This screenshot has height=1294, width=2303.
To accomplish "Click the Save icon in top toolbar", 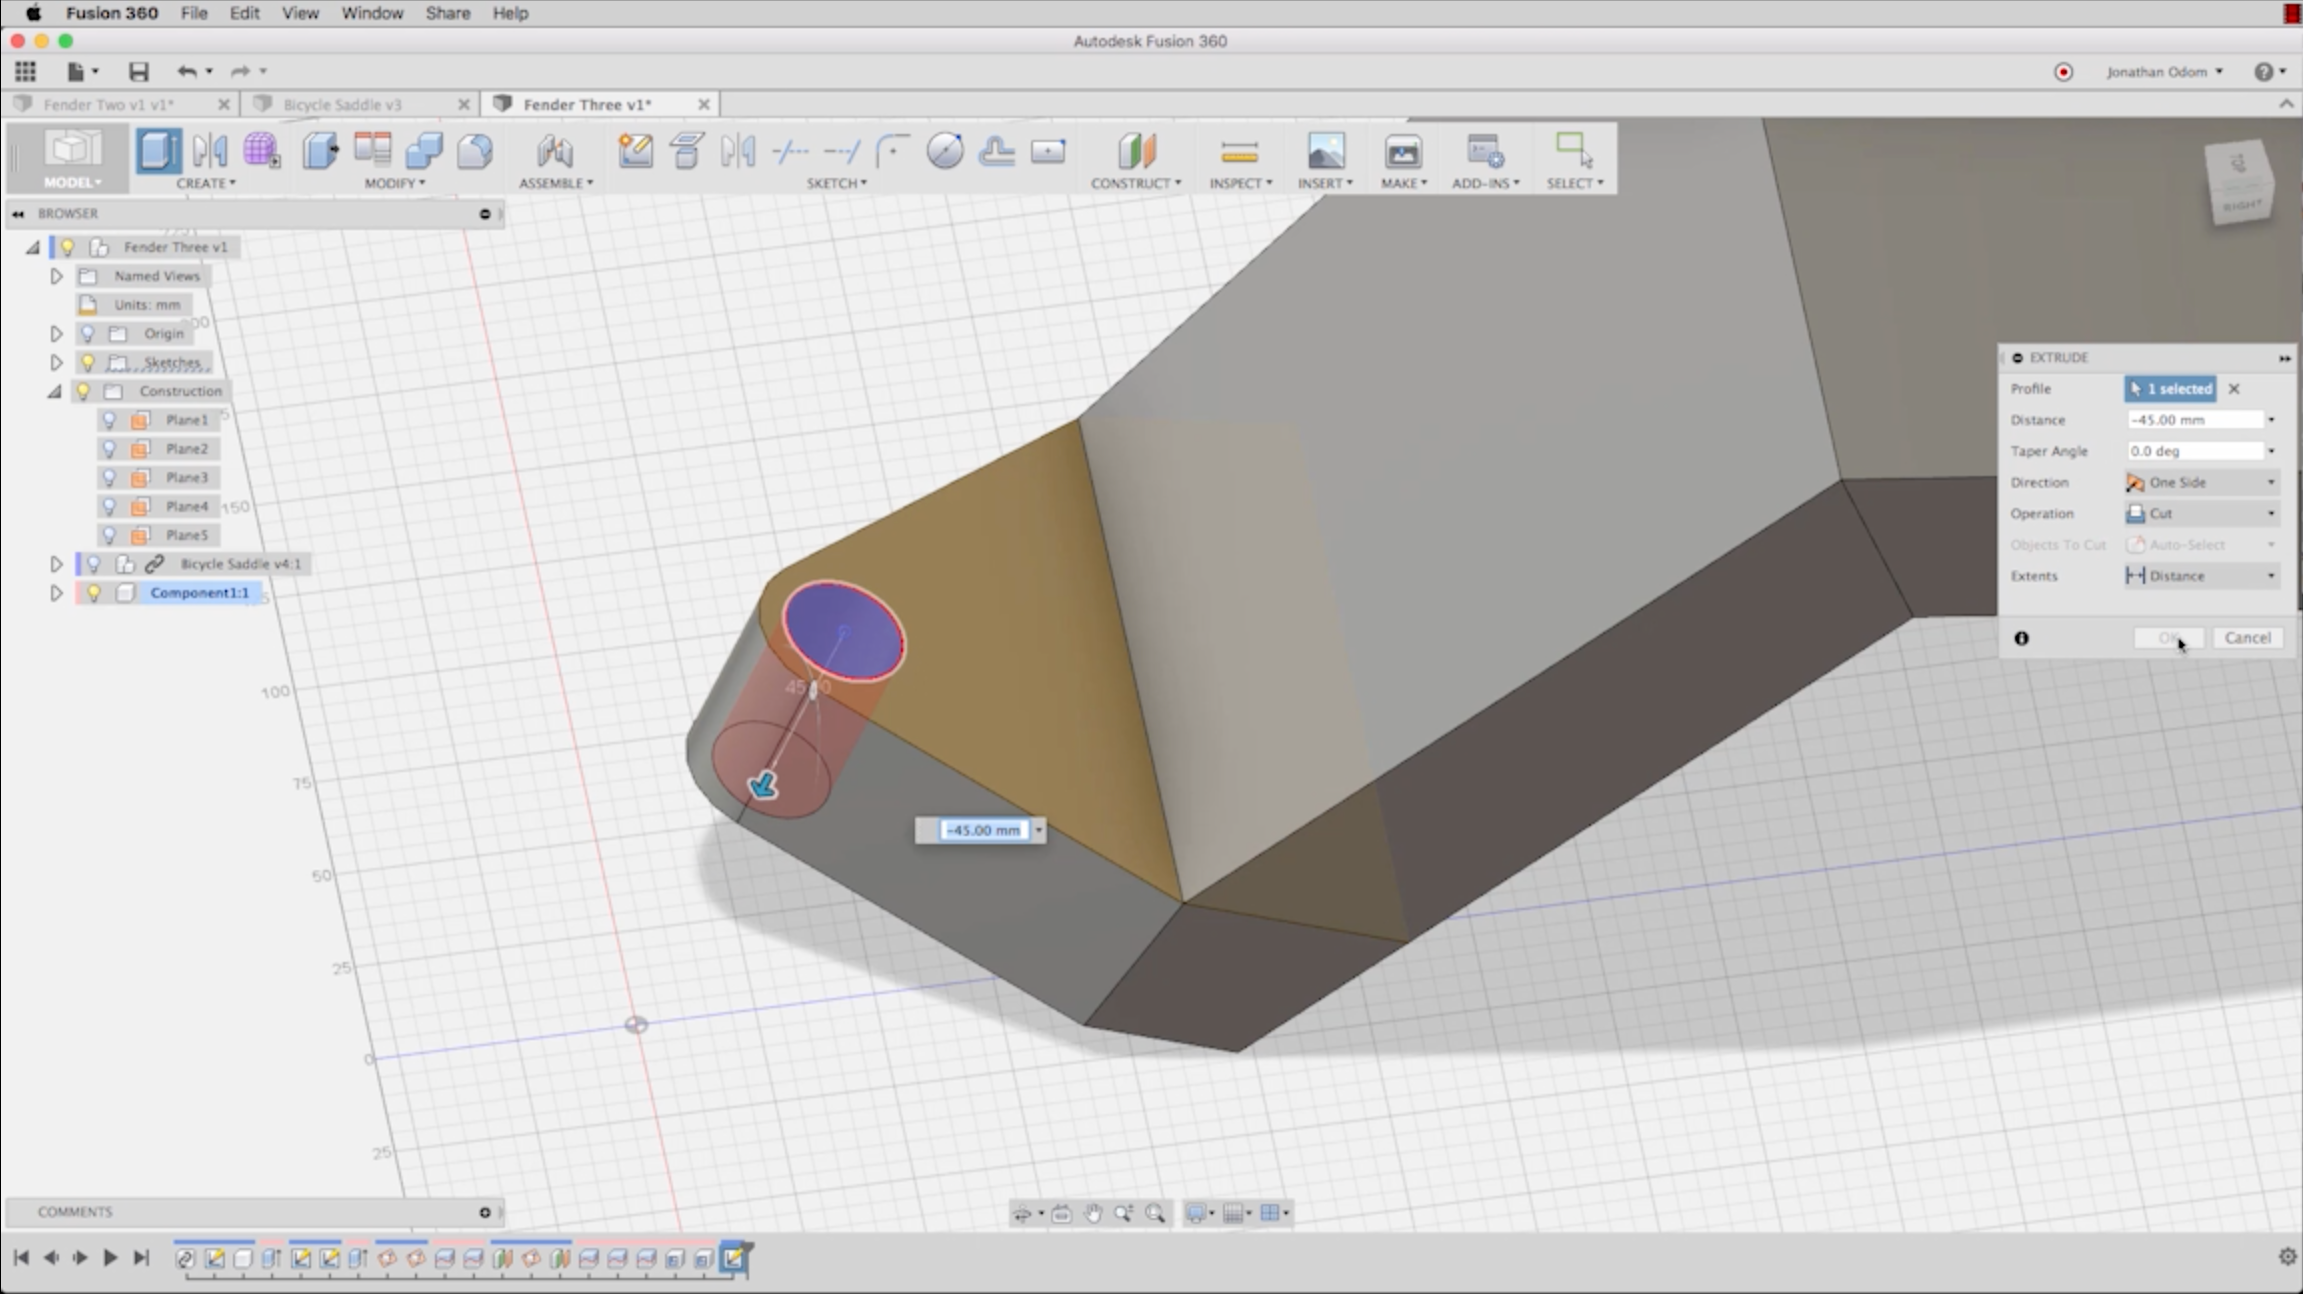I will pos(138,71).
